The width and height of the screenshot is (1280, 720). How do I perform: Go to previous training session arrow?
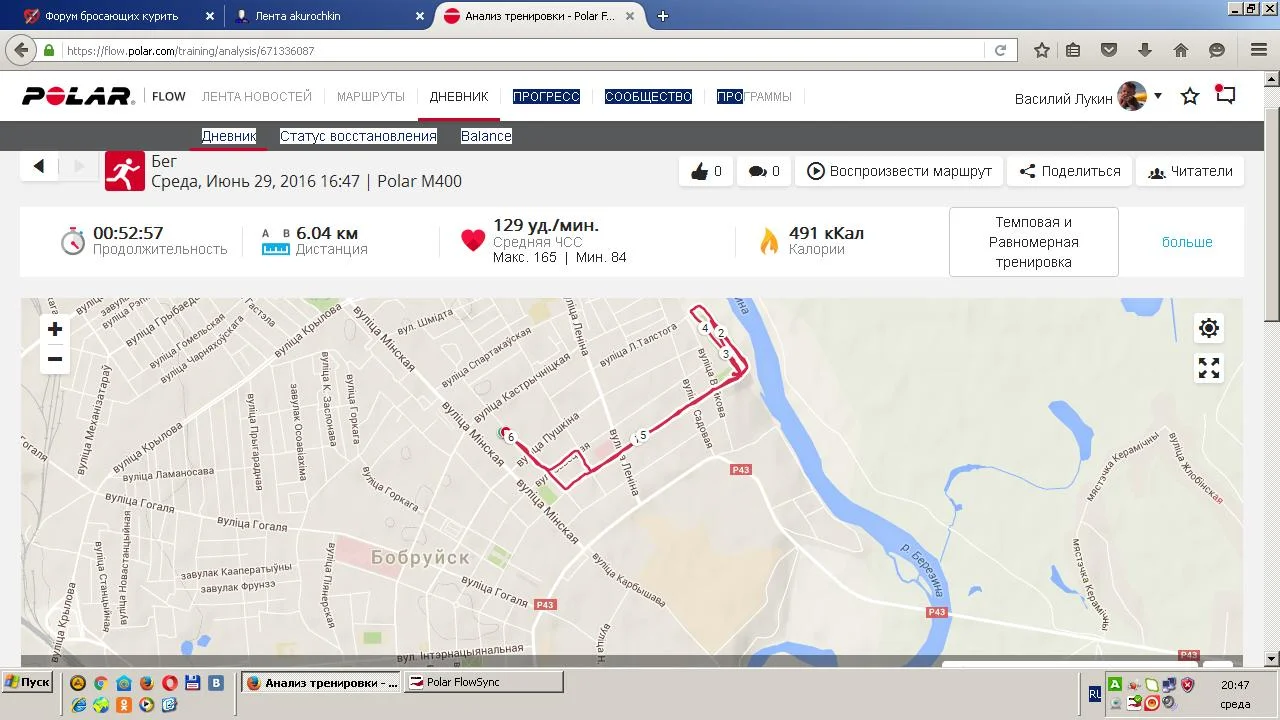point(39,167)
